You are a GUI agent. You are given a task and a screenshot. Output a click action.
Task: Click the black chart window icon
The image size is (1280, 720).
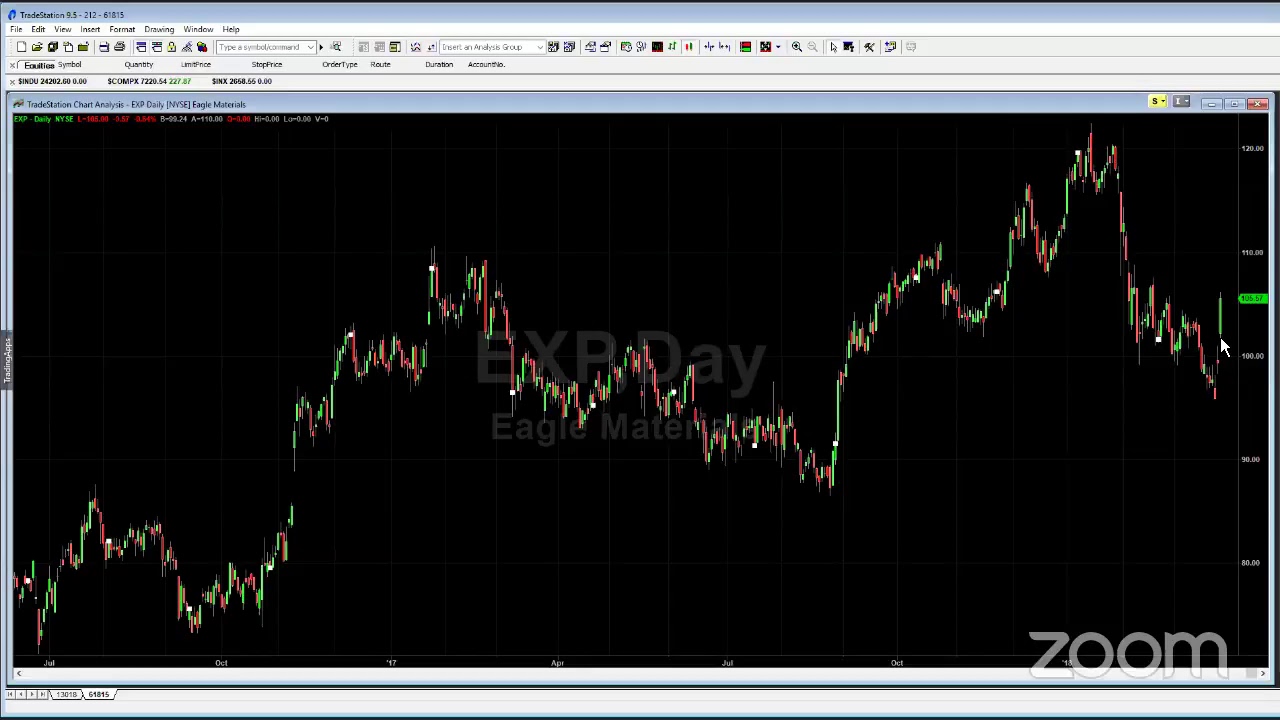coord(657,47)
